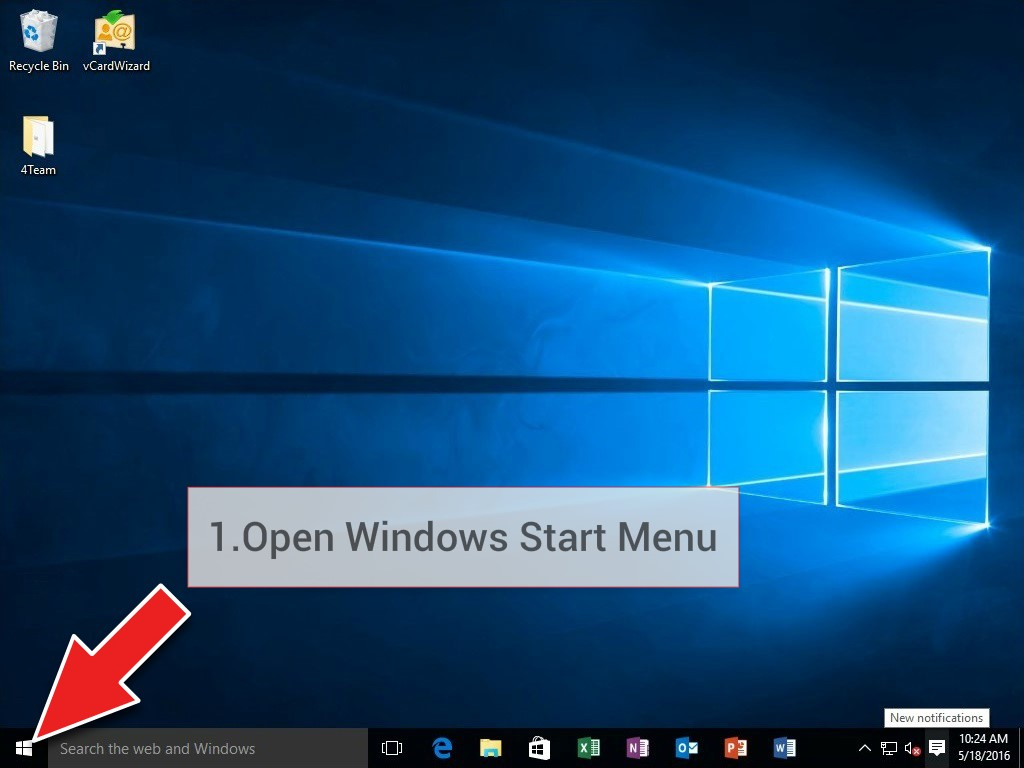Viewport: 1024px width, 768px height.
Task: Open OneNote from the taskbar
Action: tap(637, 748)
